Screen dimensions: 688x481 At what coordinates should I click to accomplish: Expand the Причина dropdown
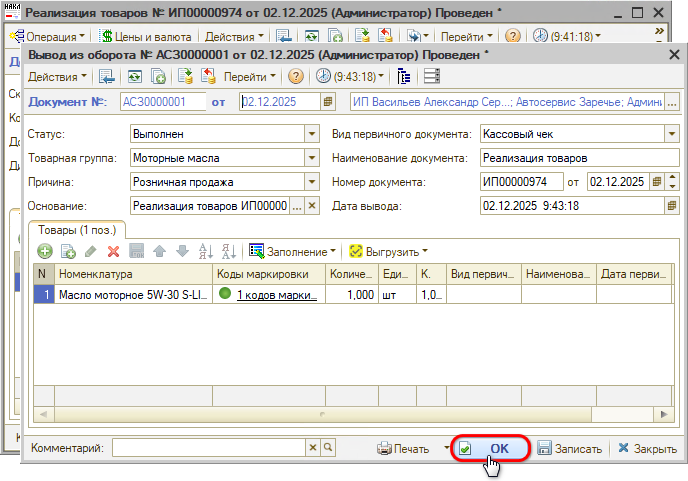point(310,181)
